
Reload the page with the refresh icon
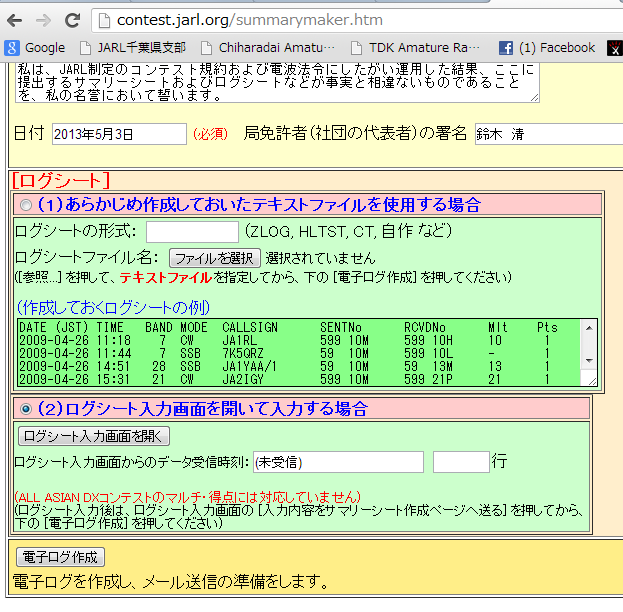point(72,20)
